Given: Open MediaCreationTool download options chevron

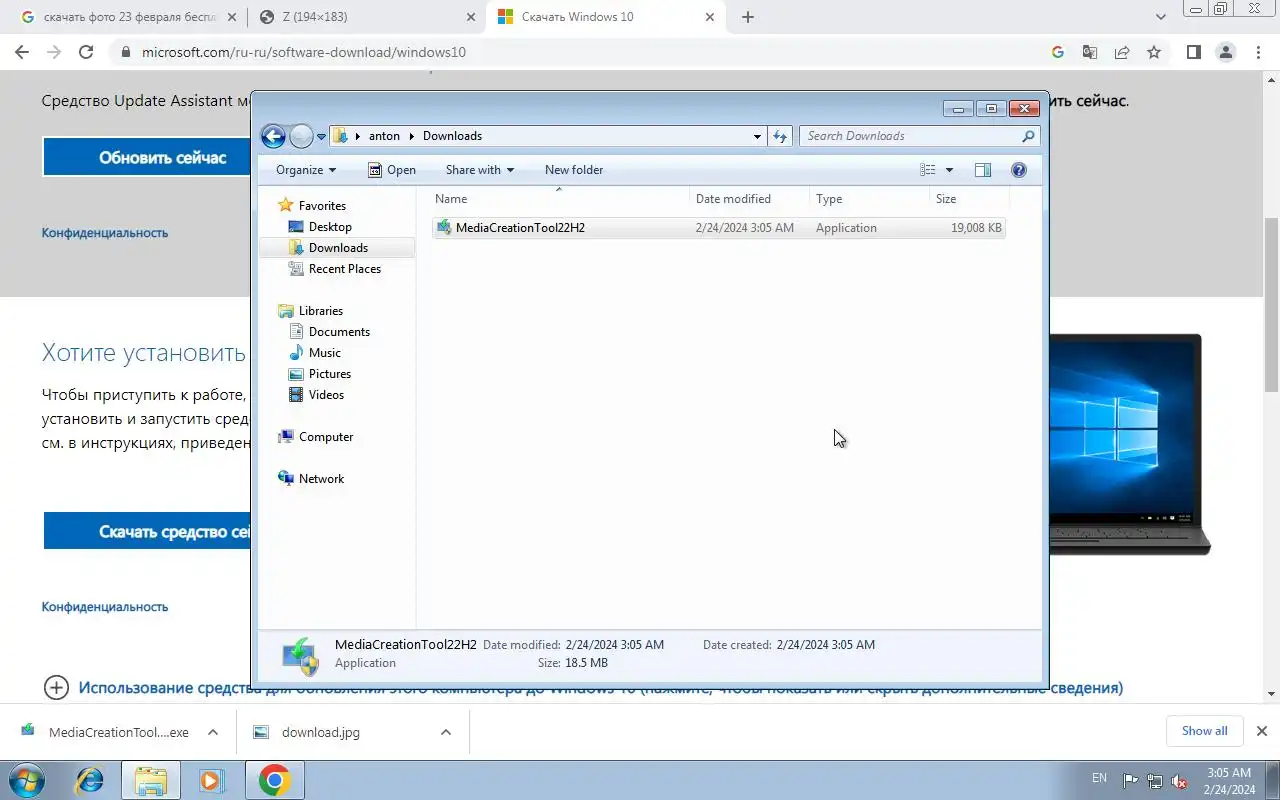Looking at the screenshot, I should point(213,732).
